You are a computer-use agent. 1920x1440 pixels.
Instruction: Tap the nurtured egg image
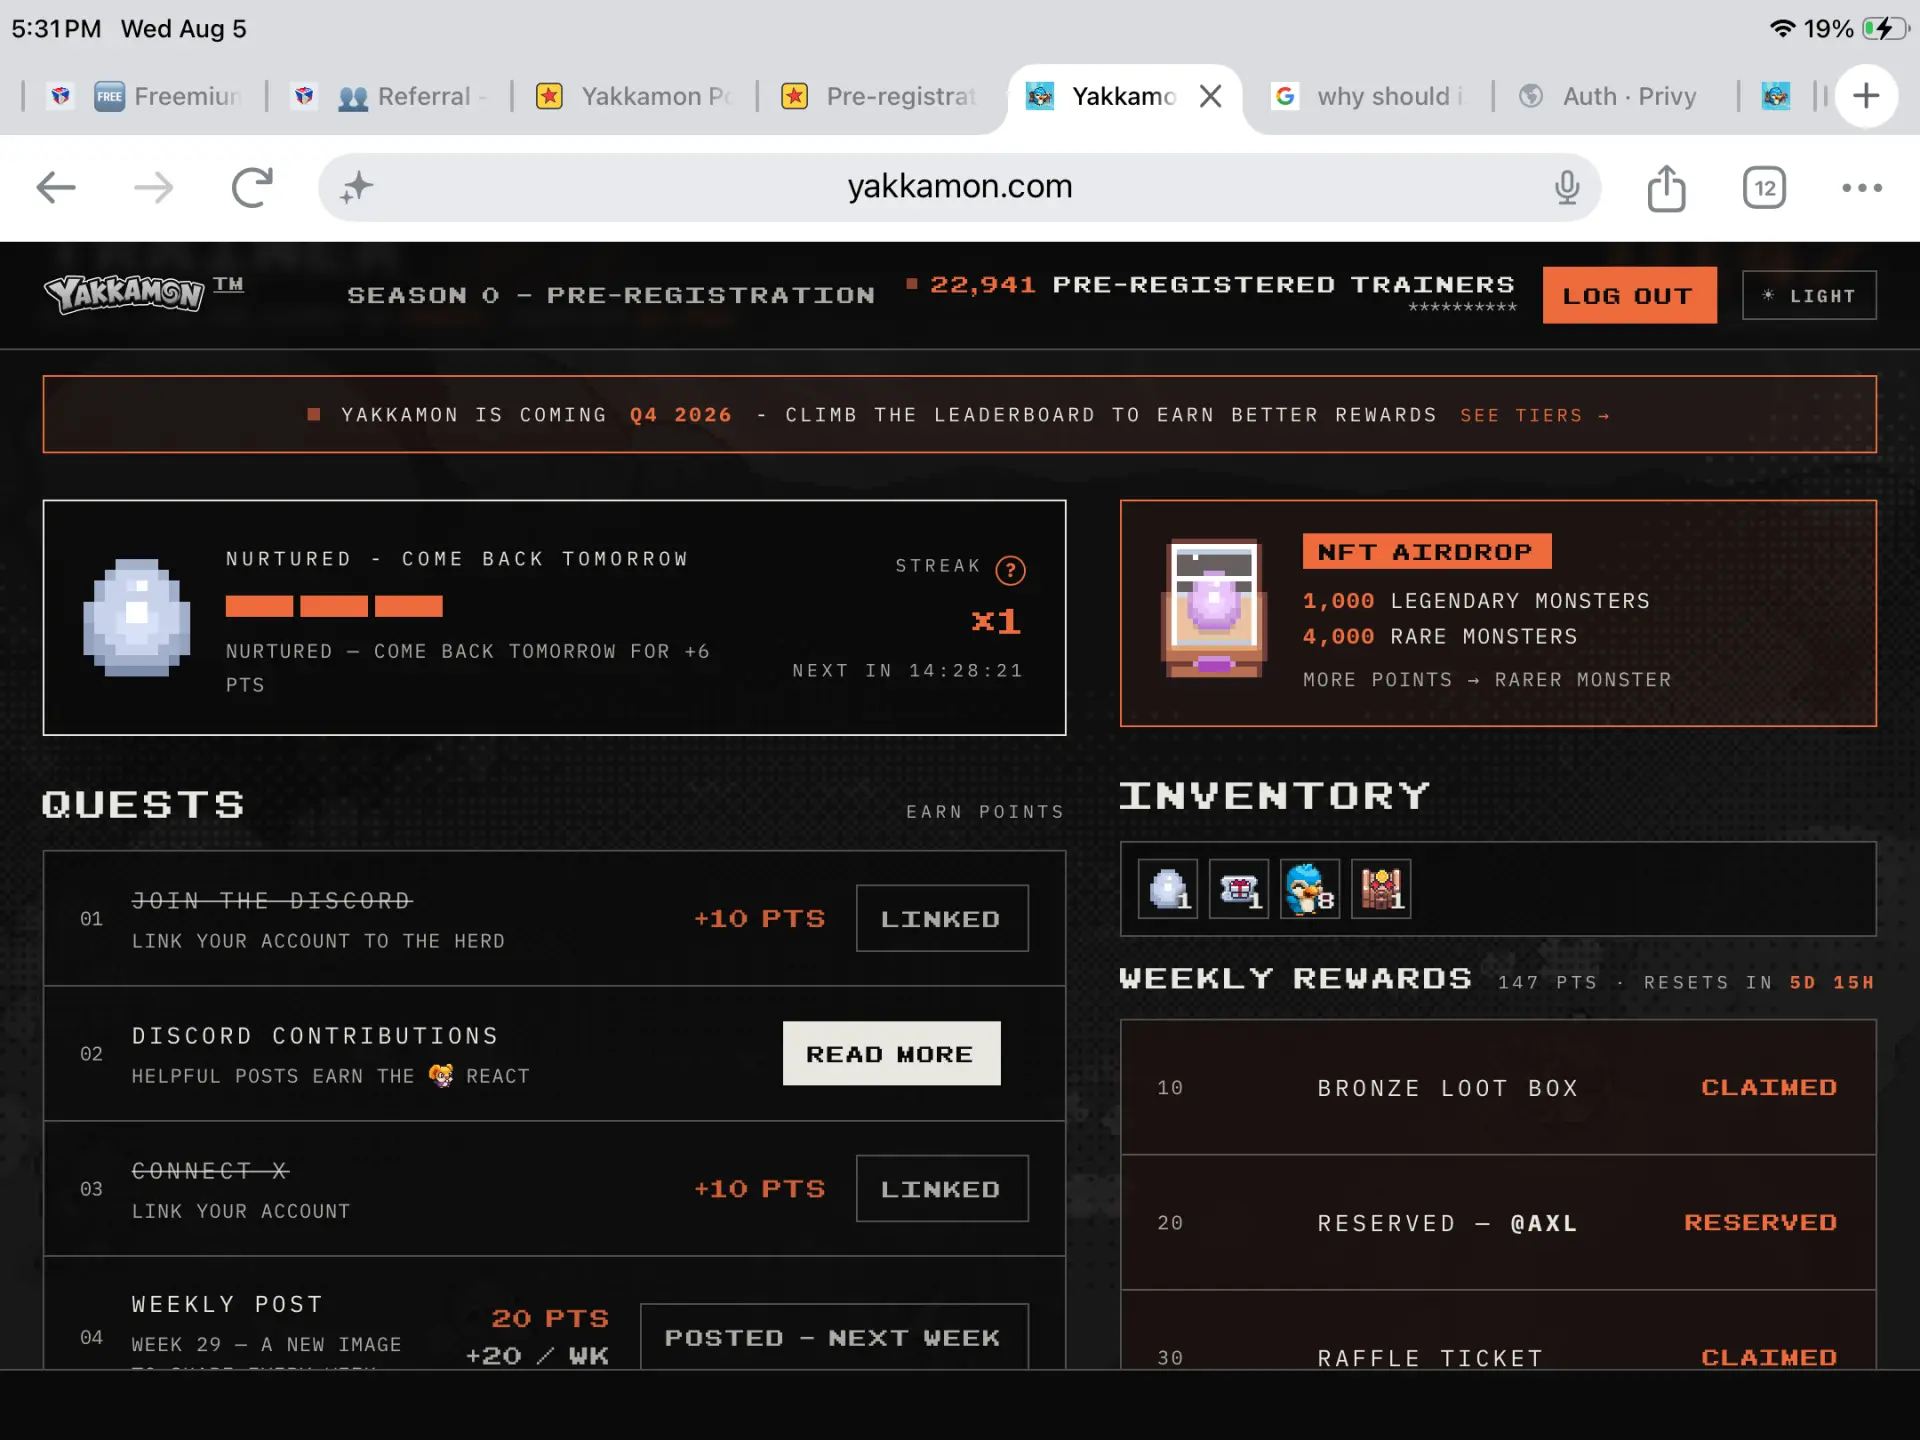[x=137, y=617]
